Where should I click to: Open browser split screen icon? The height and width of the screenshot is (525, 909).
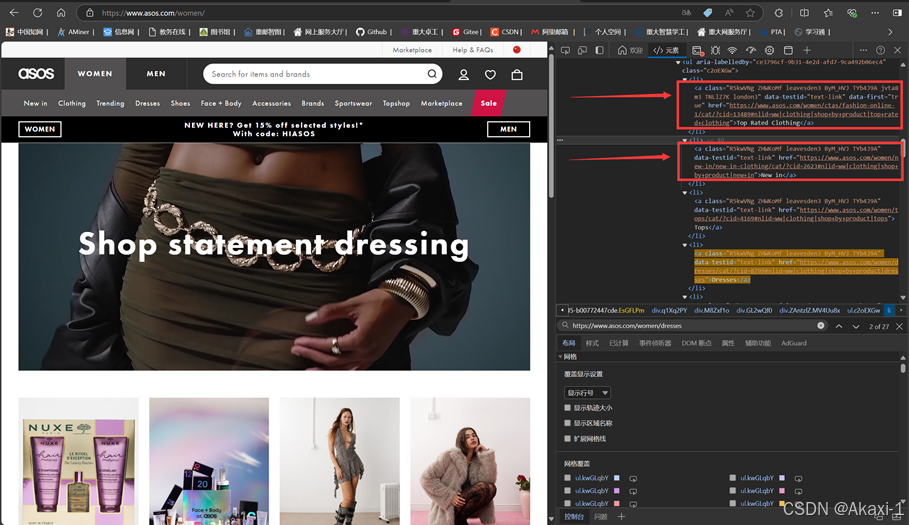coord(805,12)
